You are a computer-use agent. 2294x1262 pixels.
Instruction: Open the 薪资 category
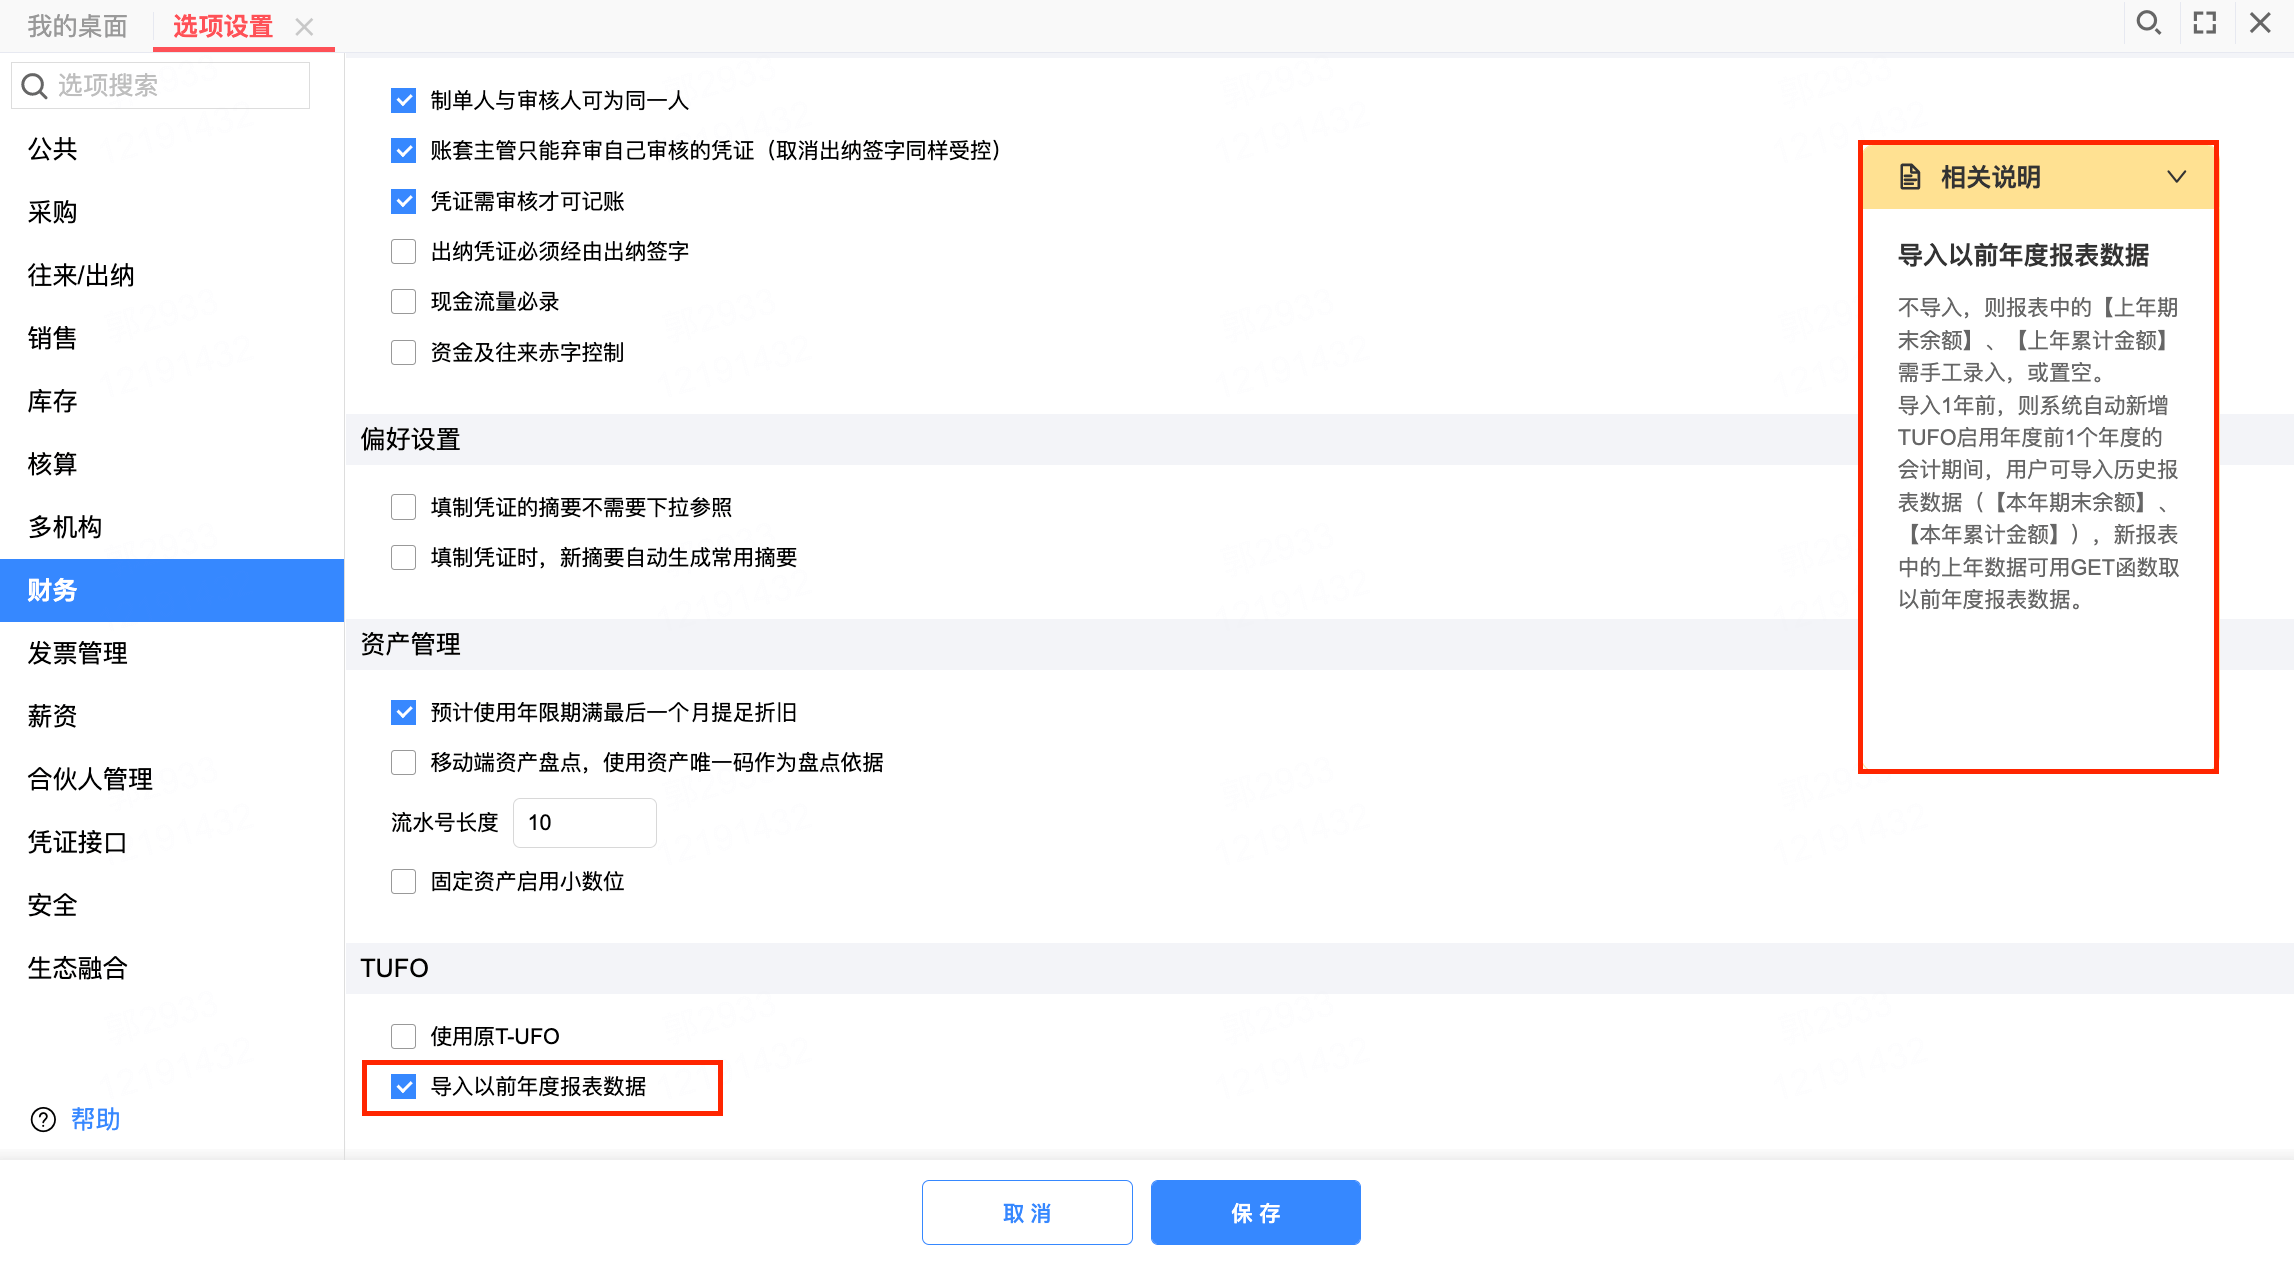pyautogui.click(x=172, y=716)
